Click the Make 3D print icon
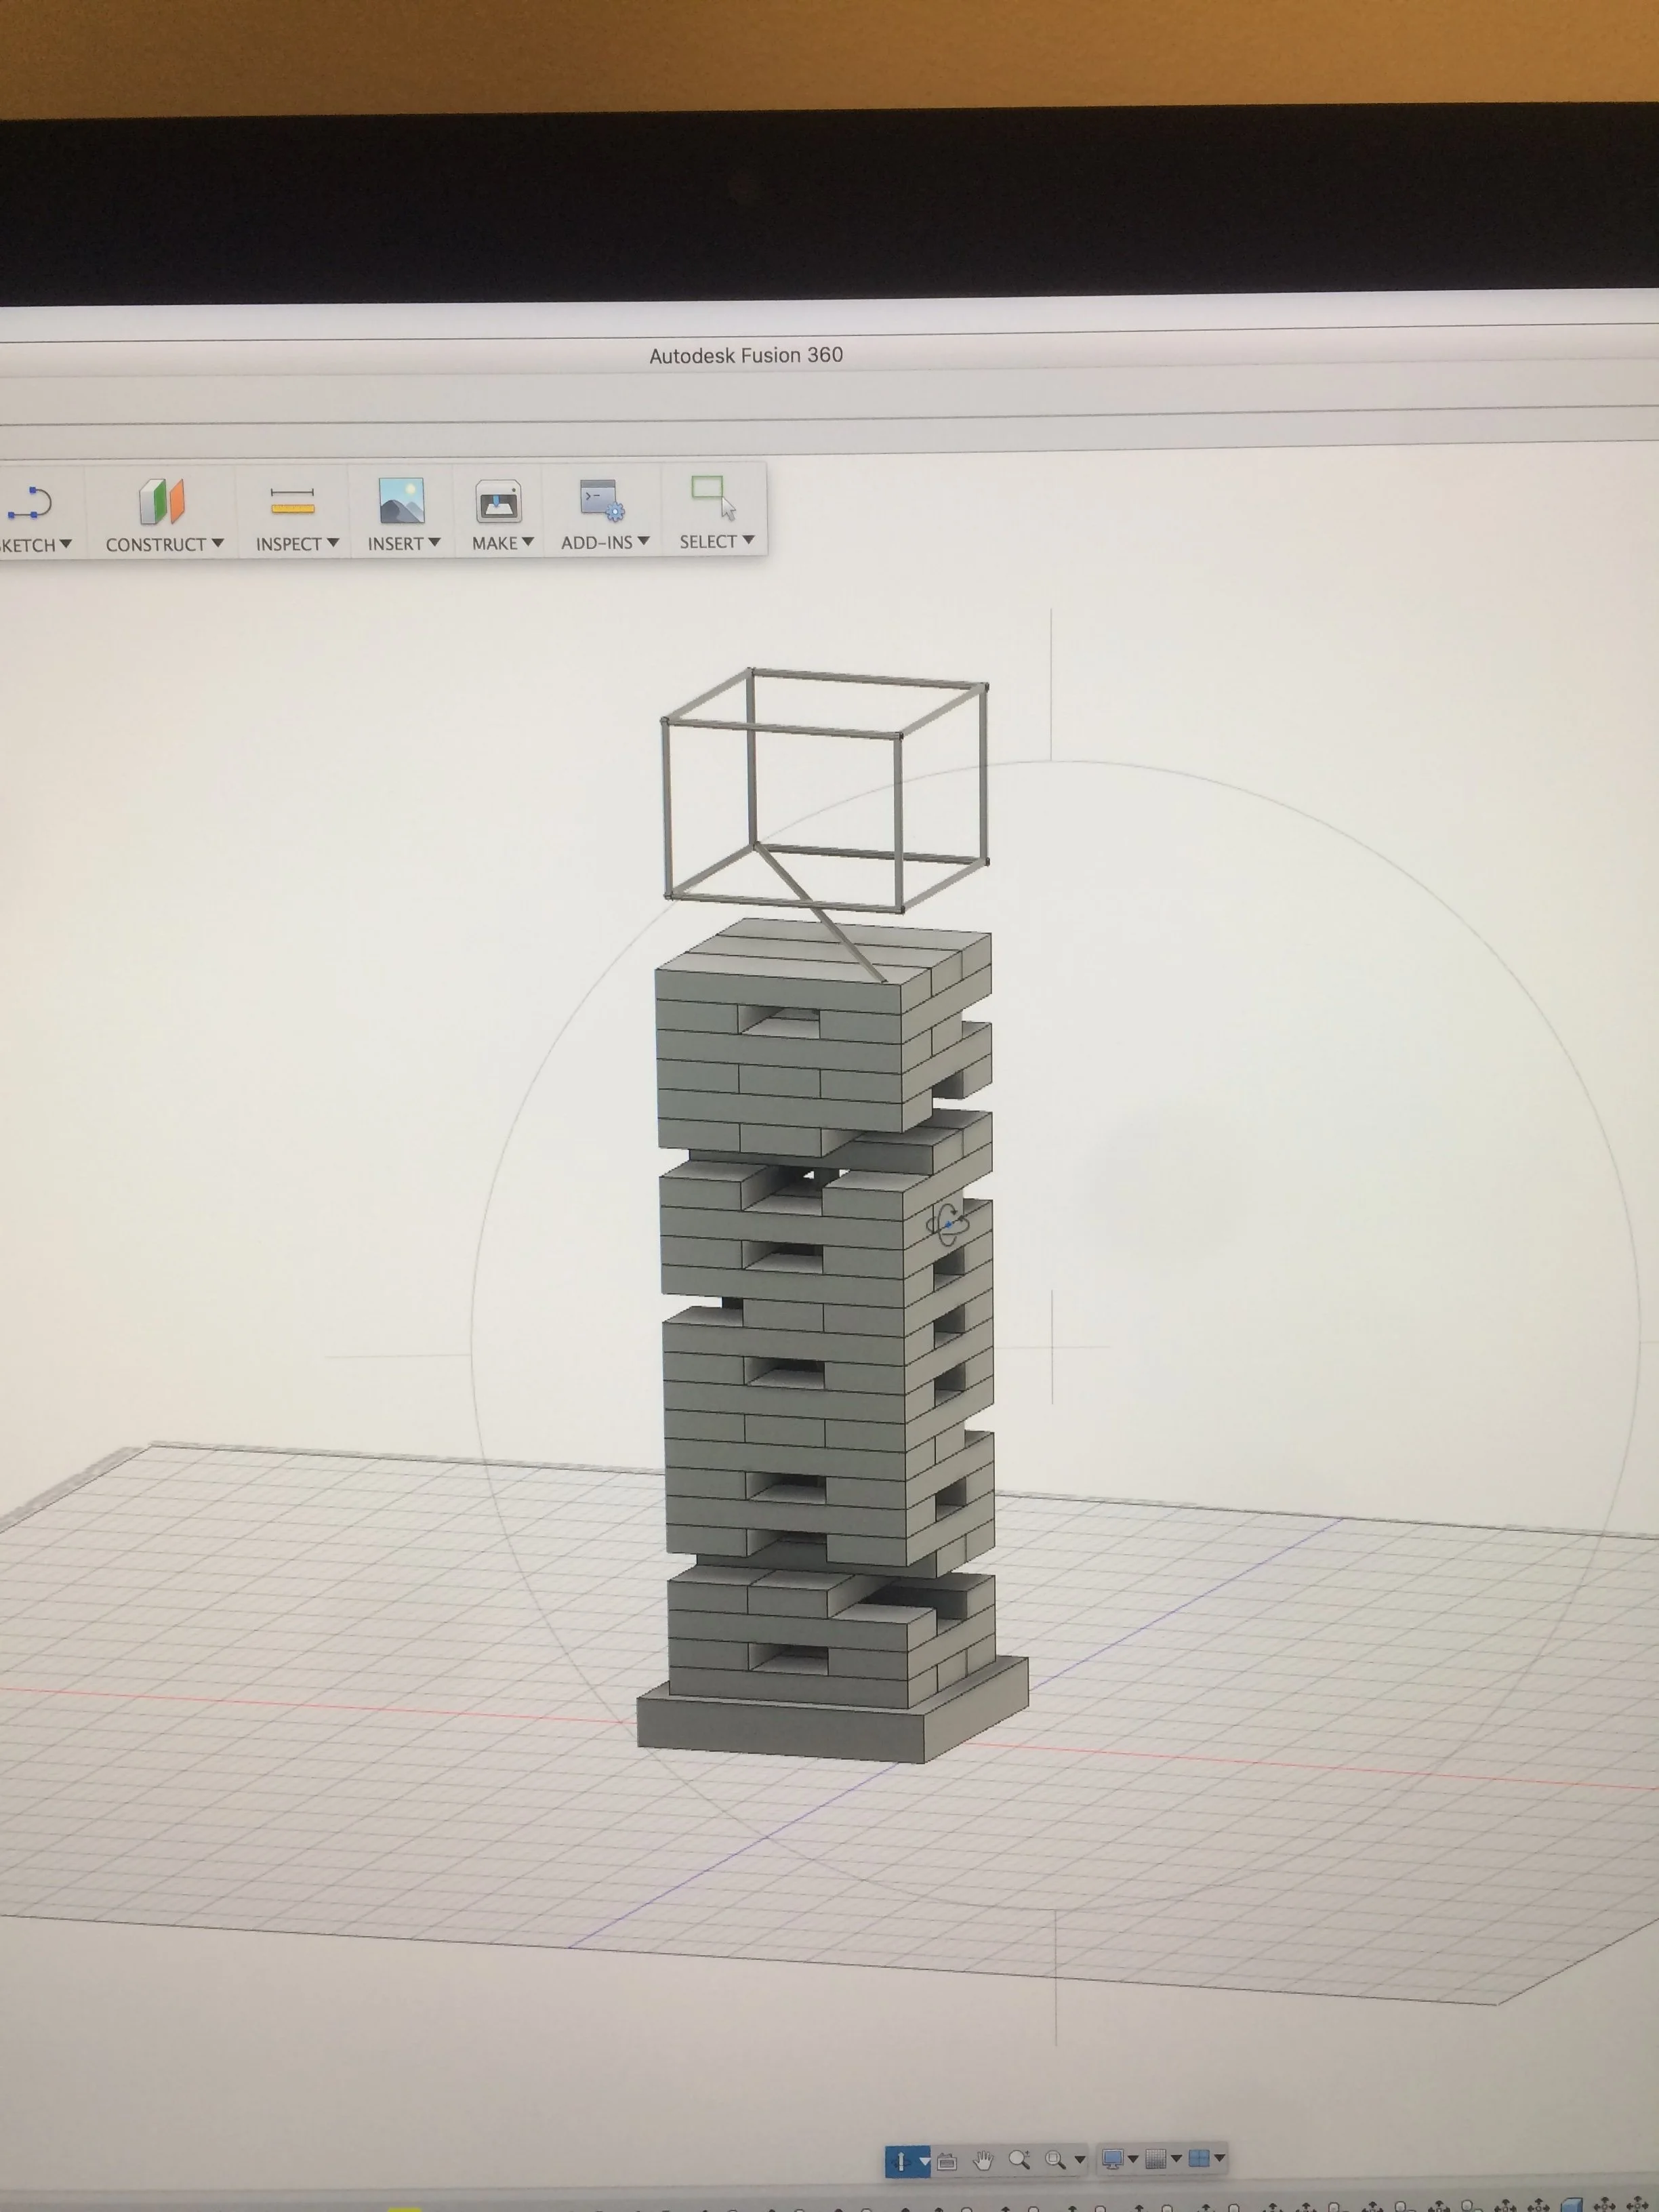Screen dimensions: 1659x2212 pos(498,501)
